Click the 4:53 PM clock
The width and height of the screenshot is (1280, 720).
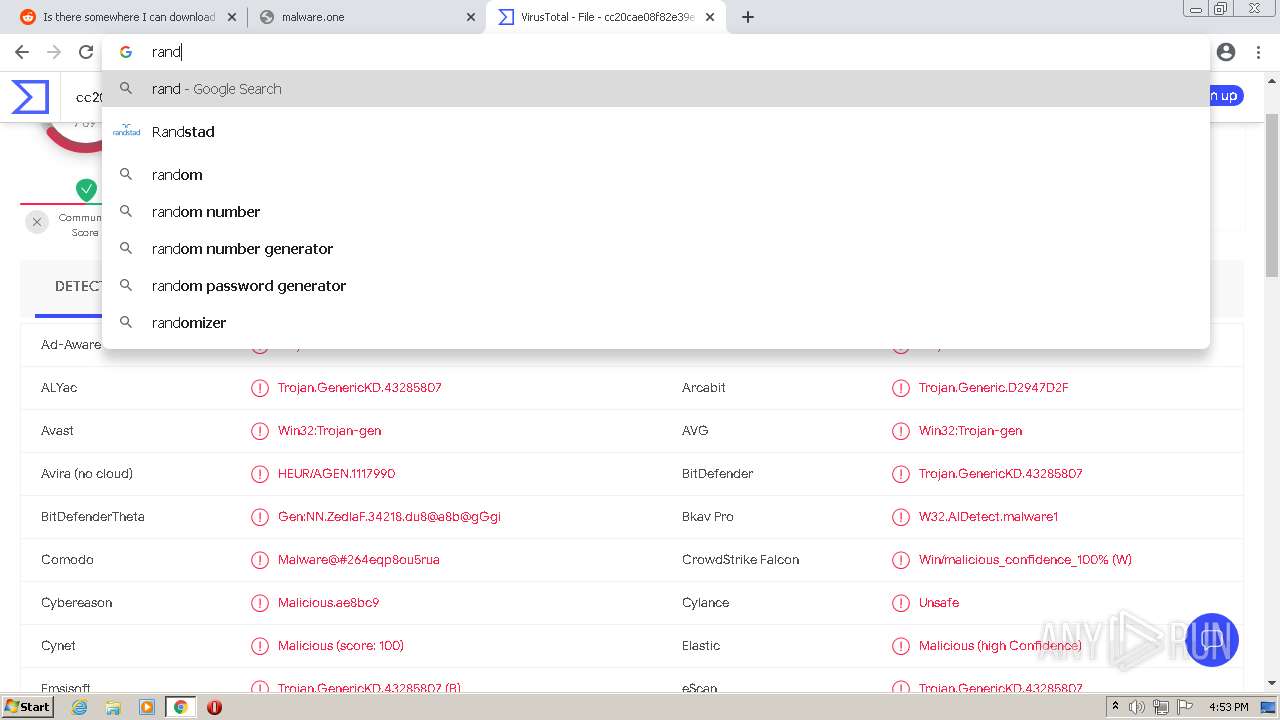1229,707
